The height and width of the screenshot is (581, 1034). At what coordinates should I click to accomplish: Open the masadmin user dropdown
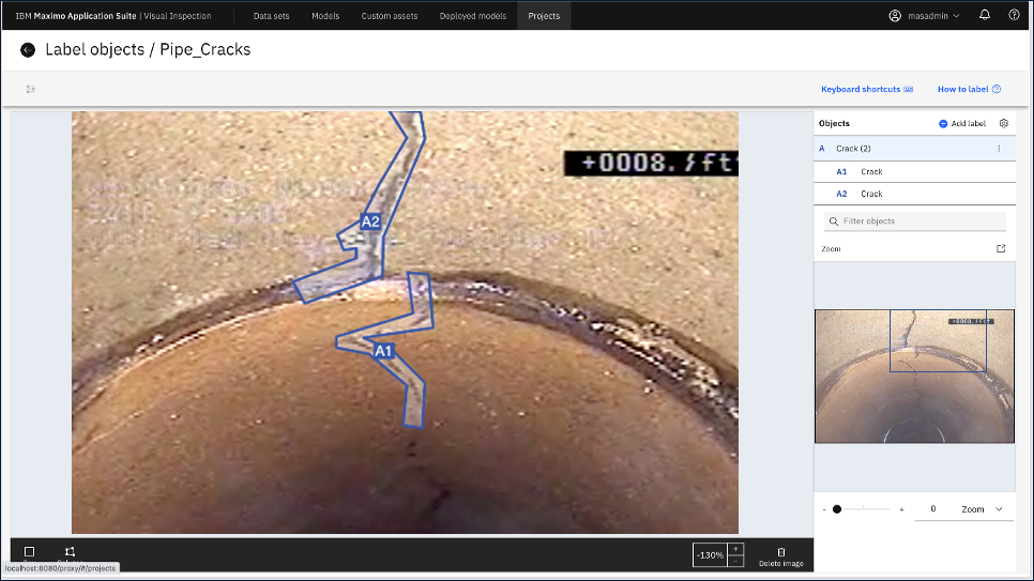tap(933, 16)
